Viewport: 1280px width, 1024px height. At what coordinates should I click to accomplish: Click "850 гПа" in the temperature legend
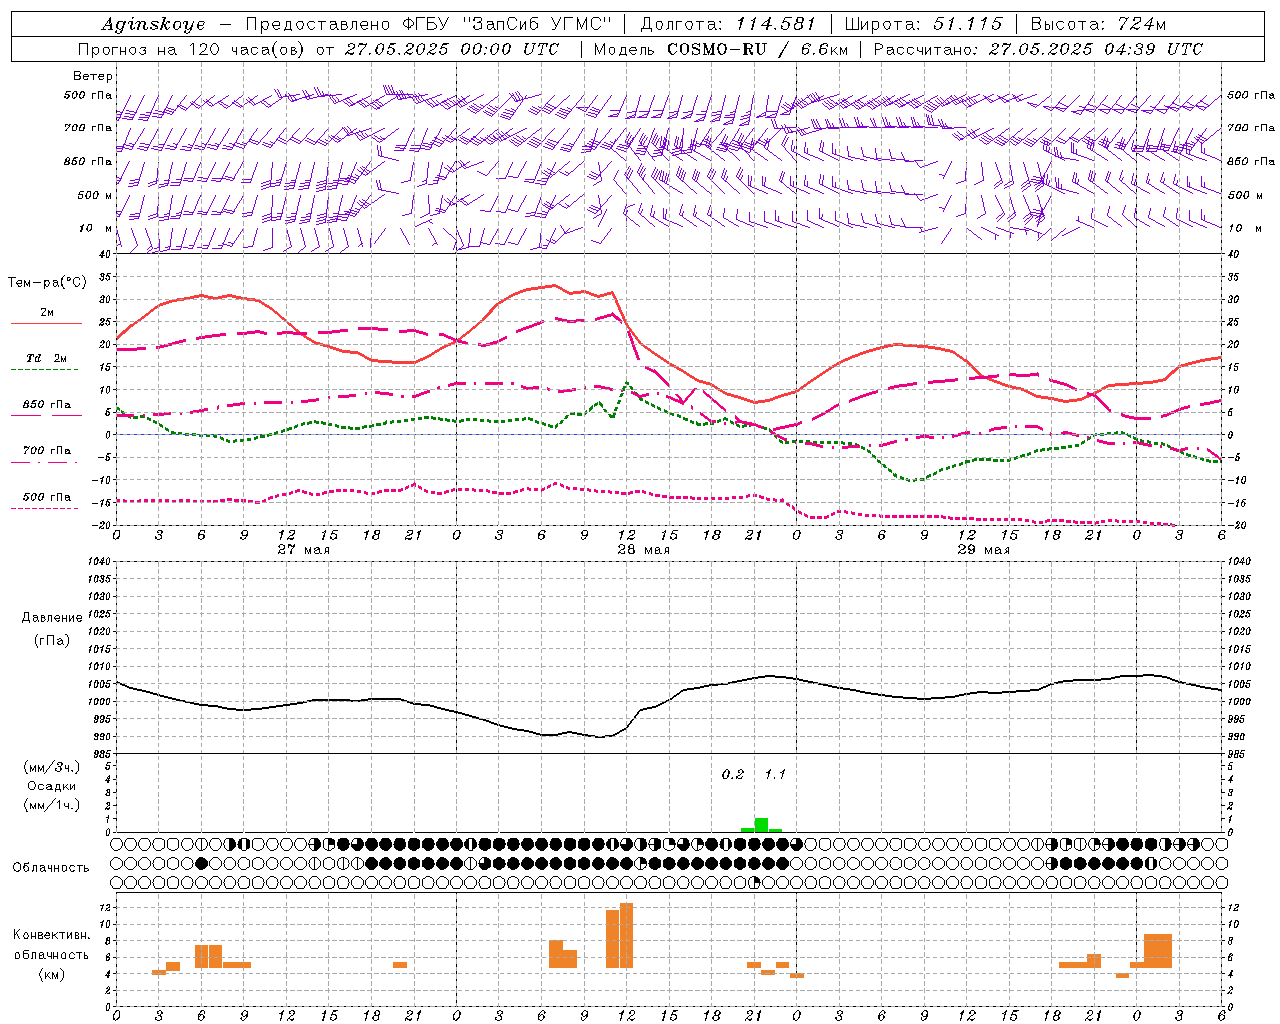(47, 405)
